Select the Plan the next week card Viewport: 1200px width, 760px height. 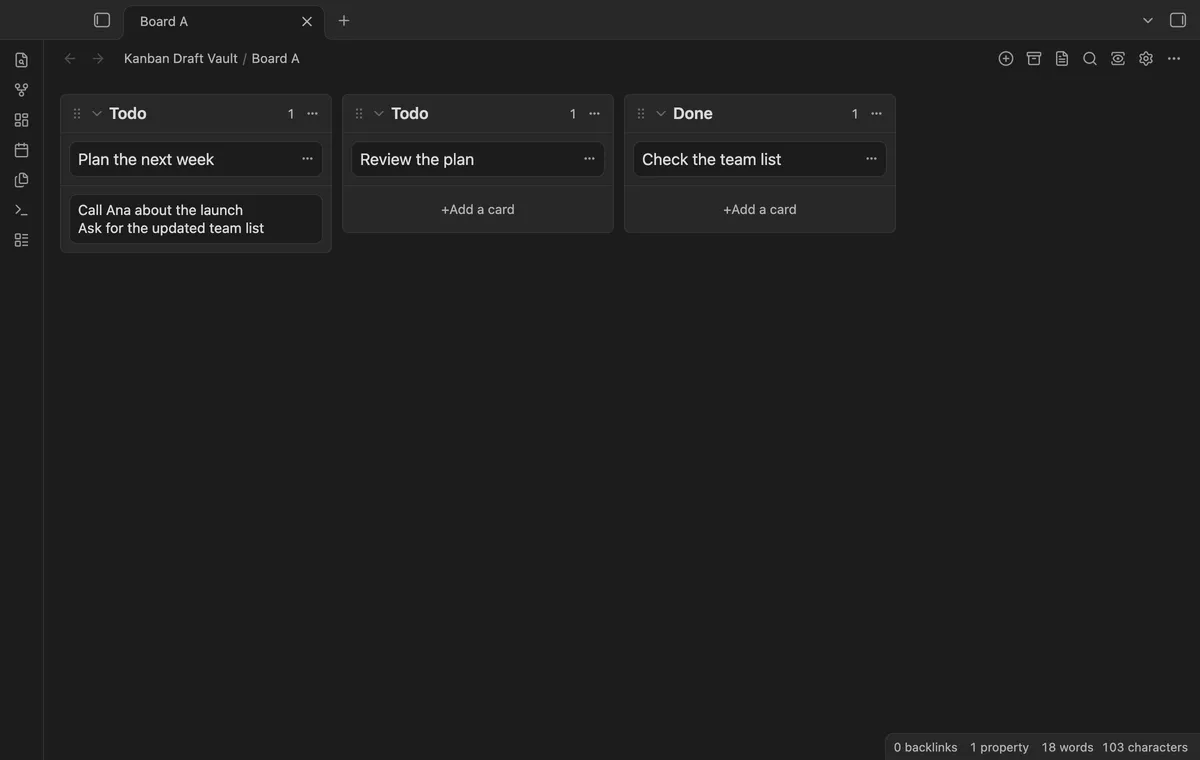pos(196,159)
